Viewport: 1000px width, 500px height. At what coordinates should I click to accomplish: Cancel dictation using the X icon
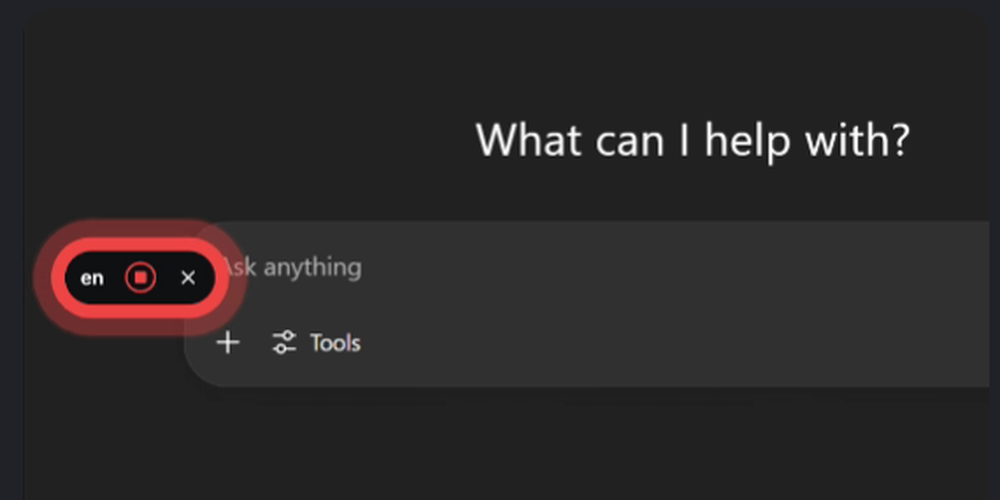(188, 277)
